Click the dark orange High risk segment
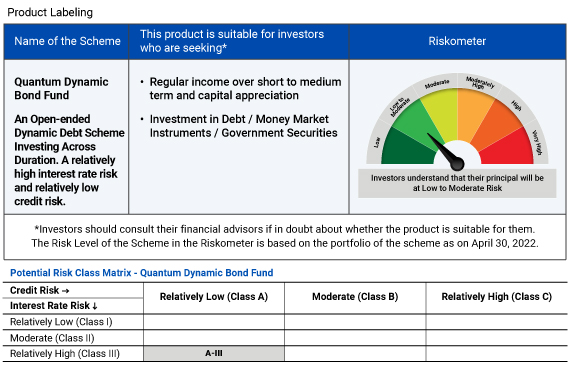 pos(497,124)
